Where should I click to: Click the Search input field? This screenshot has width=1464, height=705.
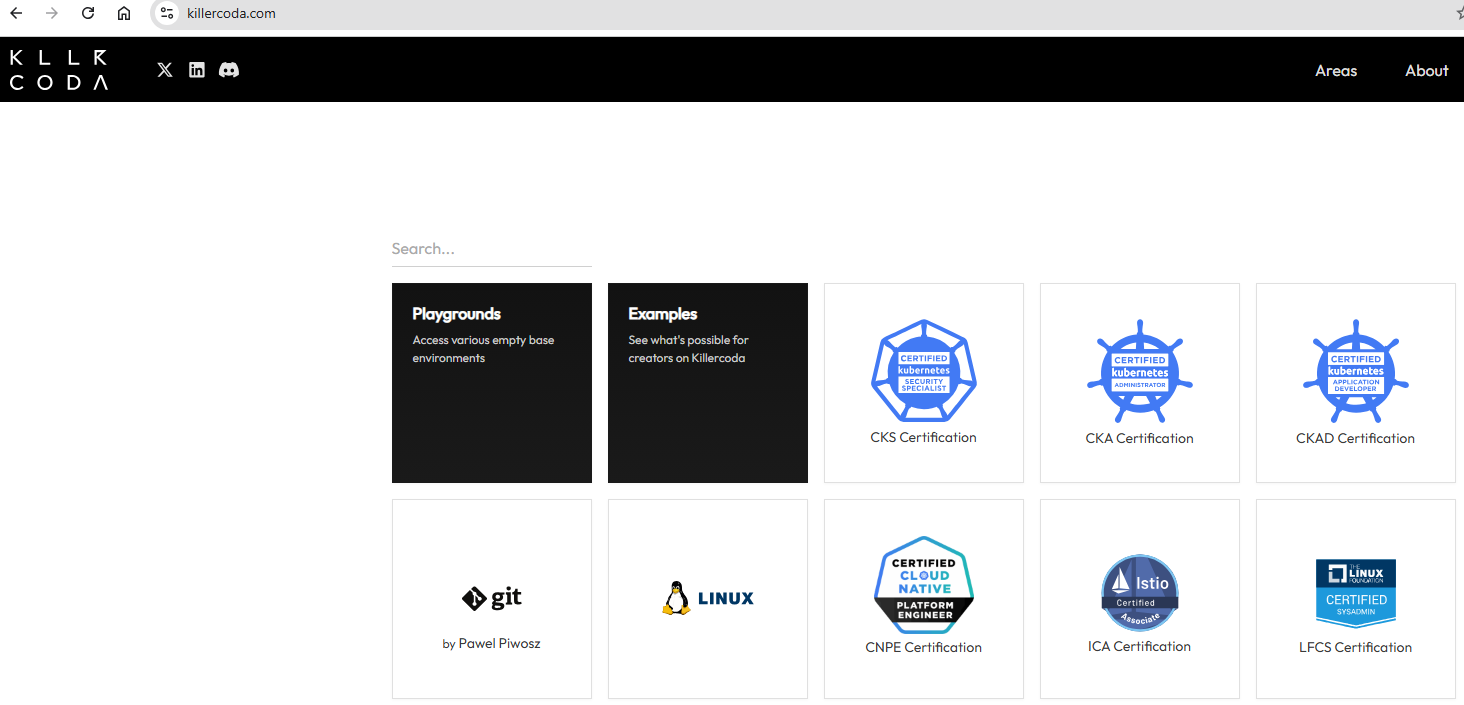(x=491, y=249)
